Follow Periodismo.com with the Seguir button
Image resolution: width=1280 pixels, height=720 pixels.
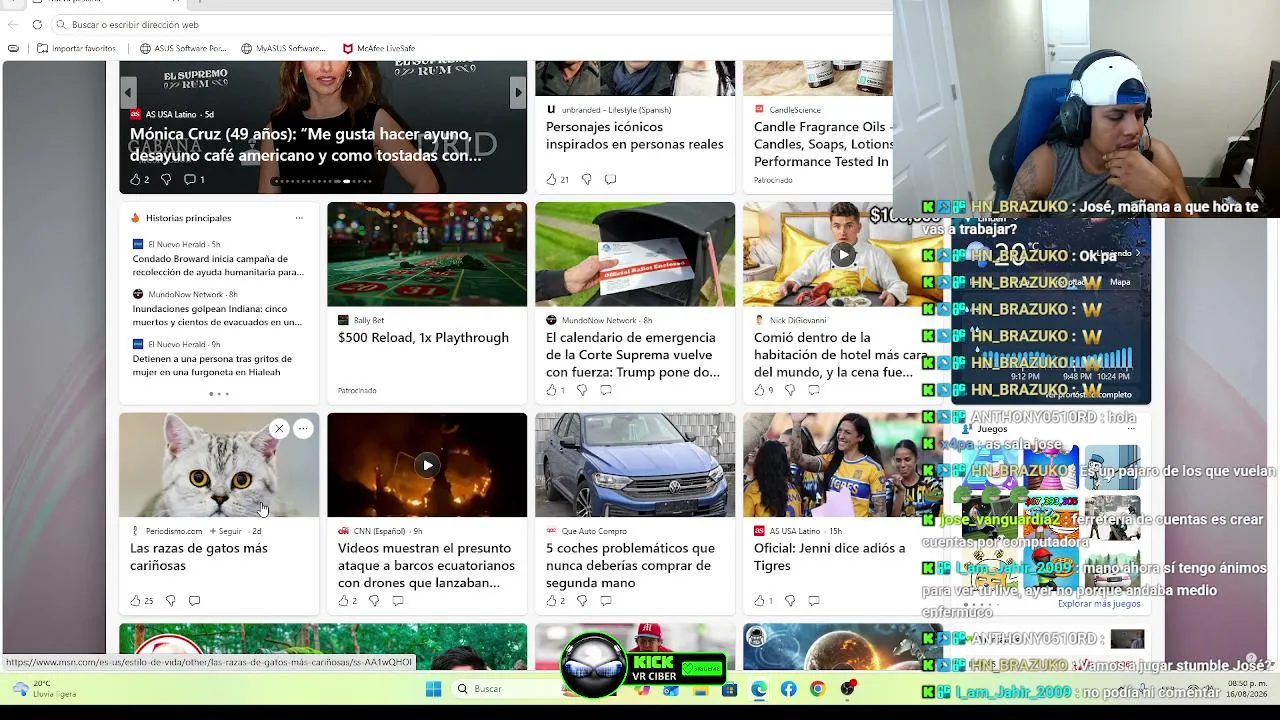click(226, 531)
